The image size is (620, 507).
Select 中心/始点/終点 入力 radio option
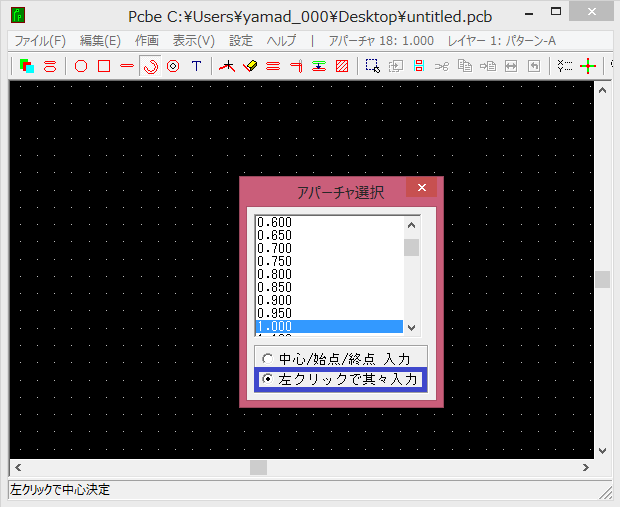[266, 358]
